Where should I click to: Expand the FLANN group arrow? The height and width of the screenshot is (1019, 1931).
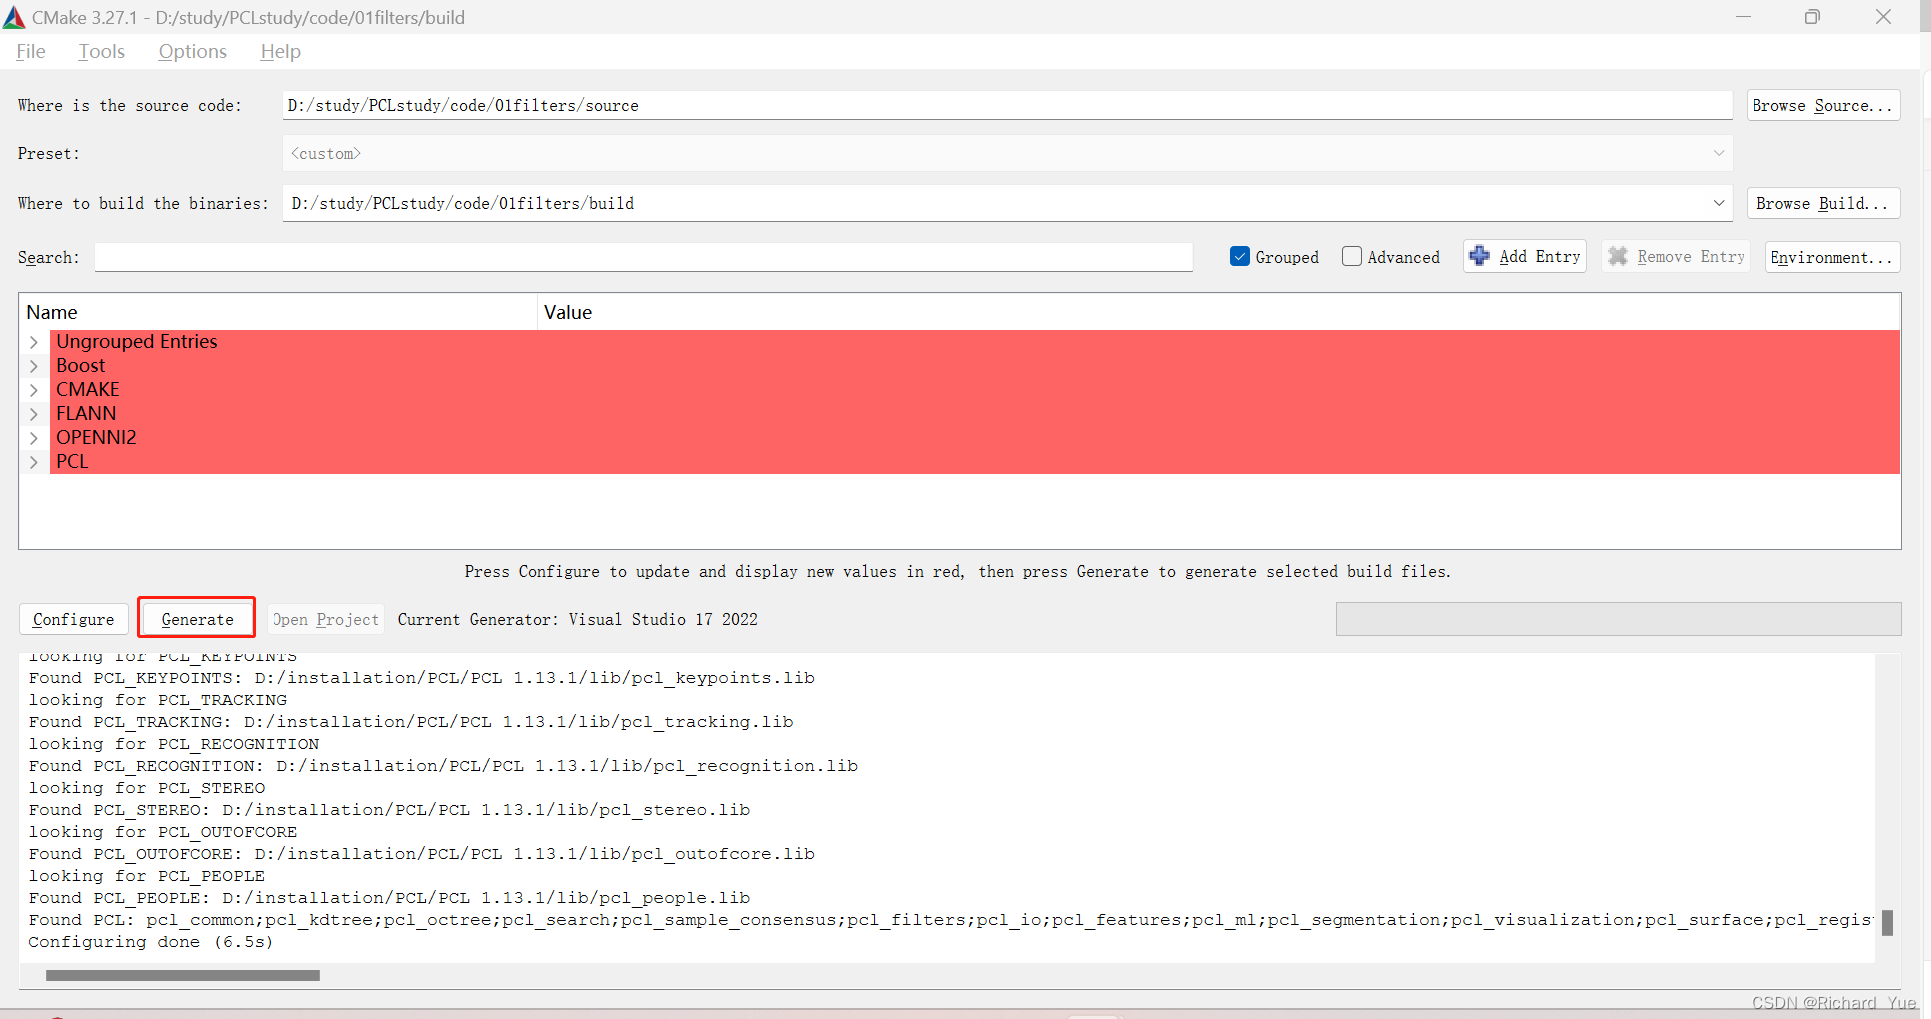click(34, 414)
